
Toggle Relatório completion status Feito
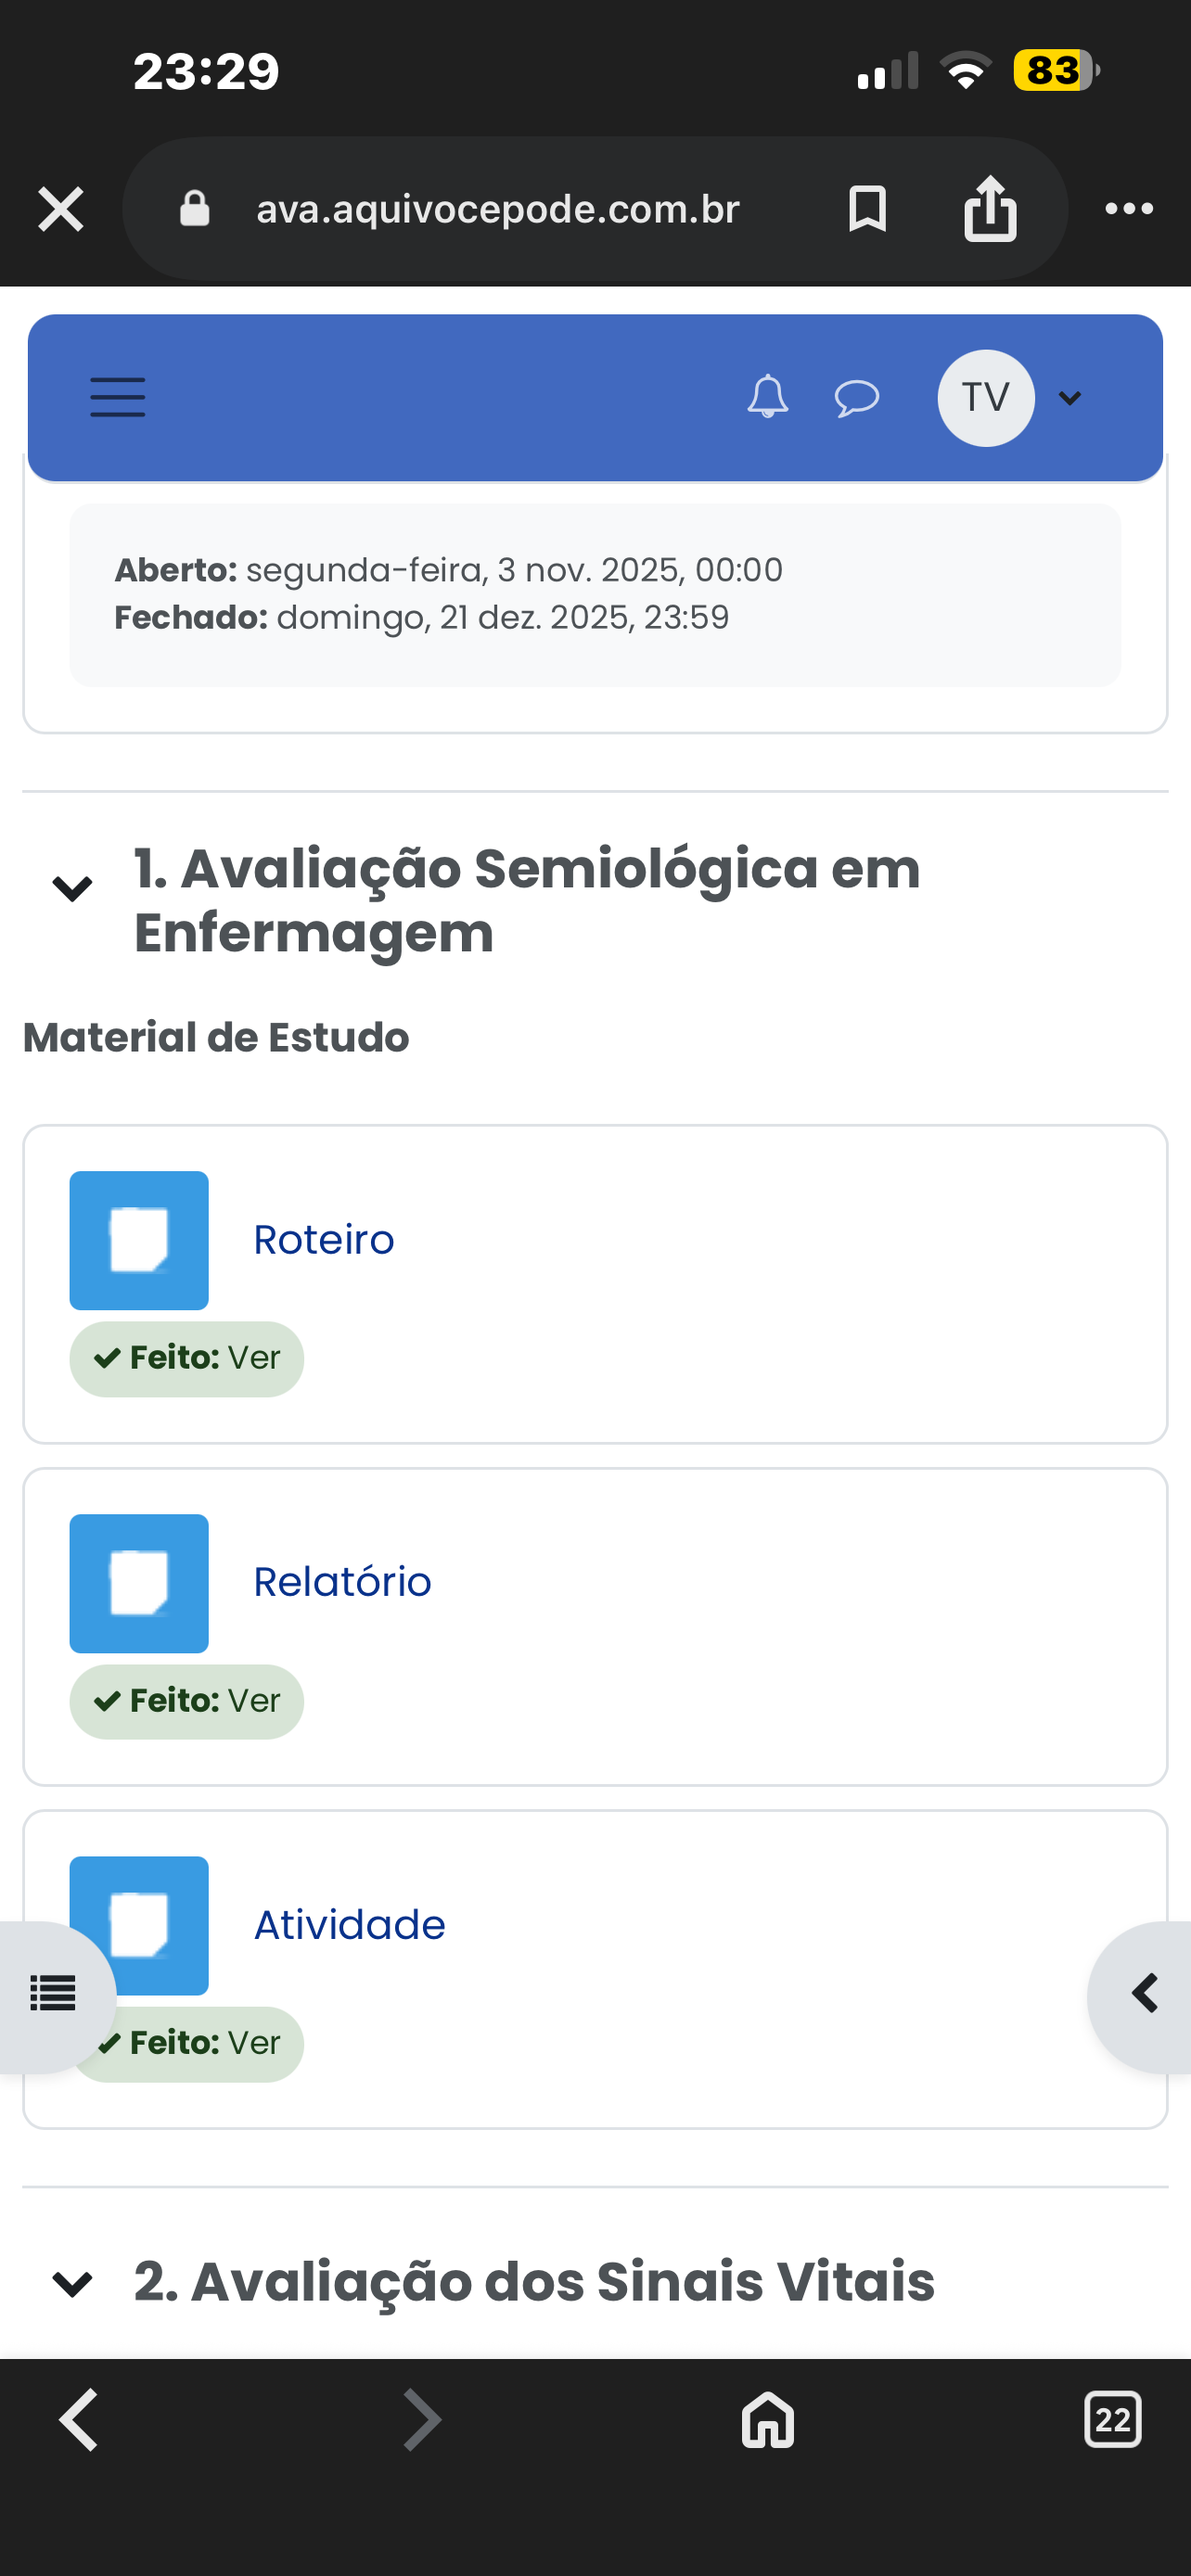point(187,1701)
